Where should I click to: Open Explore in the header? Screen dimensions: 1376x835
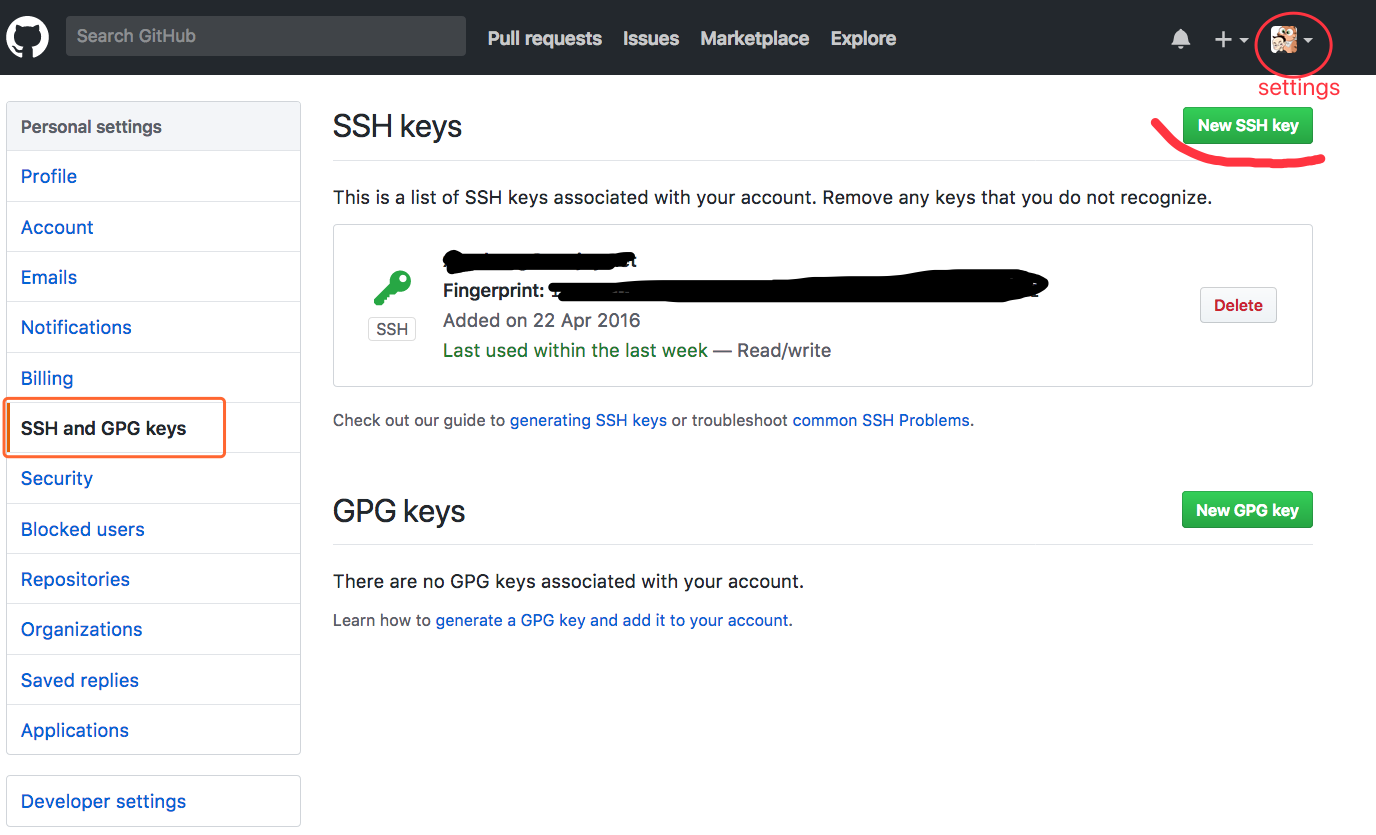coord(863,39)
